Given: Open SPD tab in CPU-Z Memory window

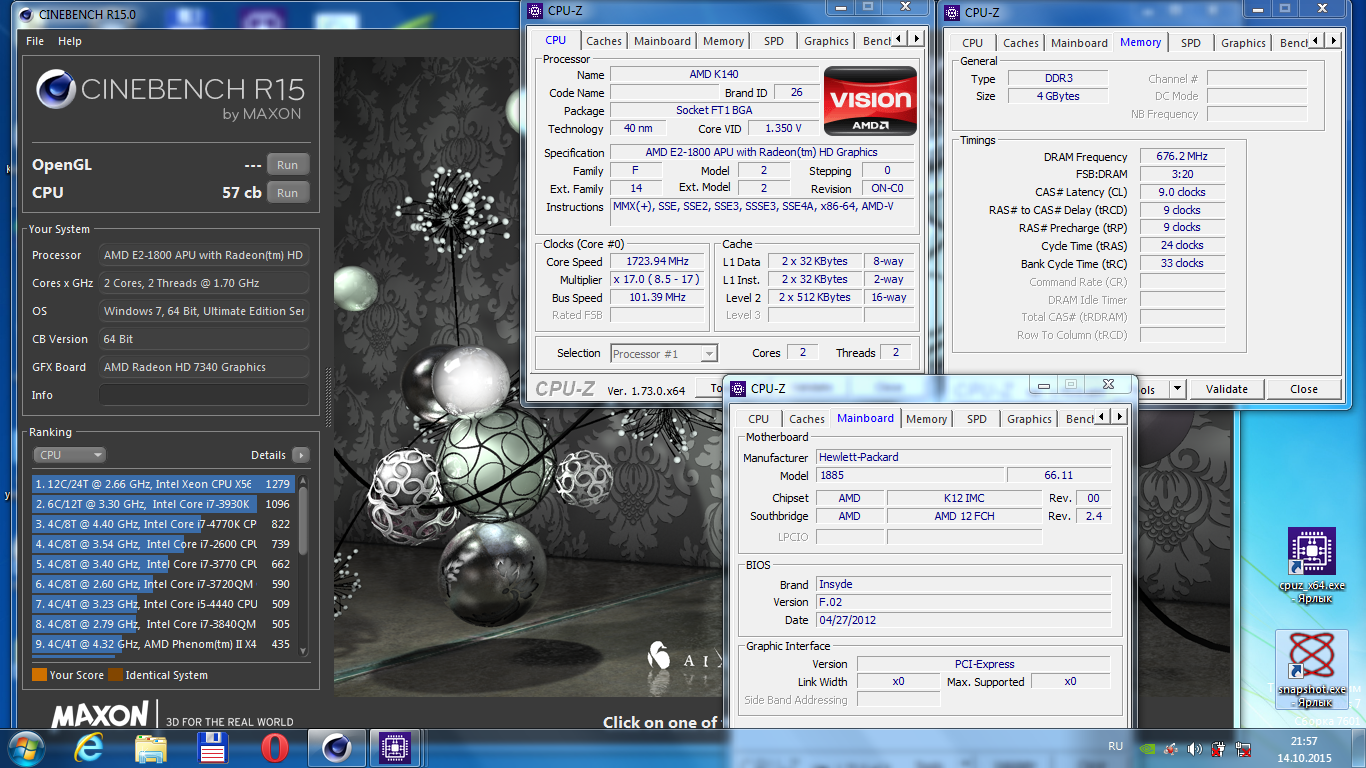Looking at the screenshot, I should point(1190,43).
